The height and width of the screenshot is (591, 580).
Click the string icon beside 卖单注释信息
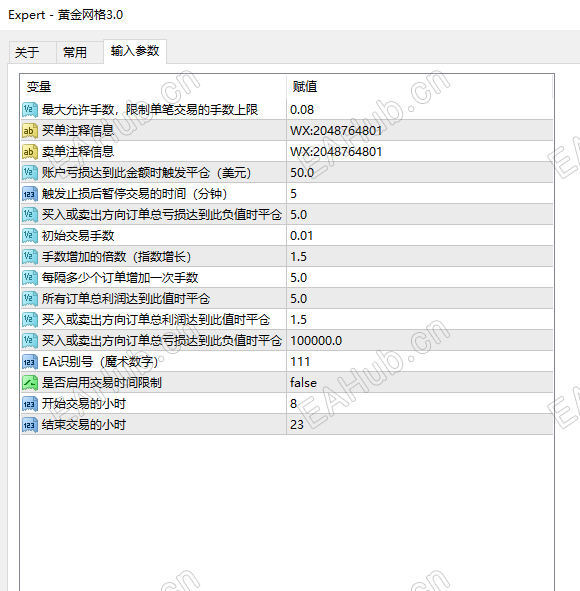tap(30, 152)
